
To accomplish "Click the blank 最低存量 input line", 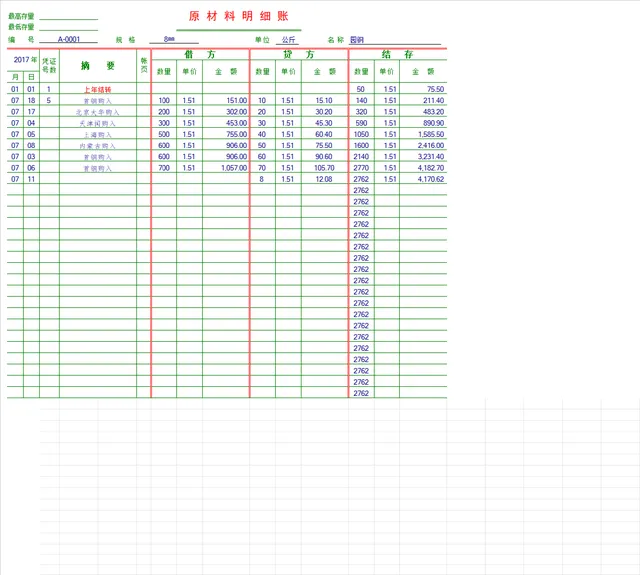I will point(69,27).
